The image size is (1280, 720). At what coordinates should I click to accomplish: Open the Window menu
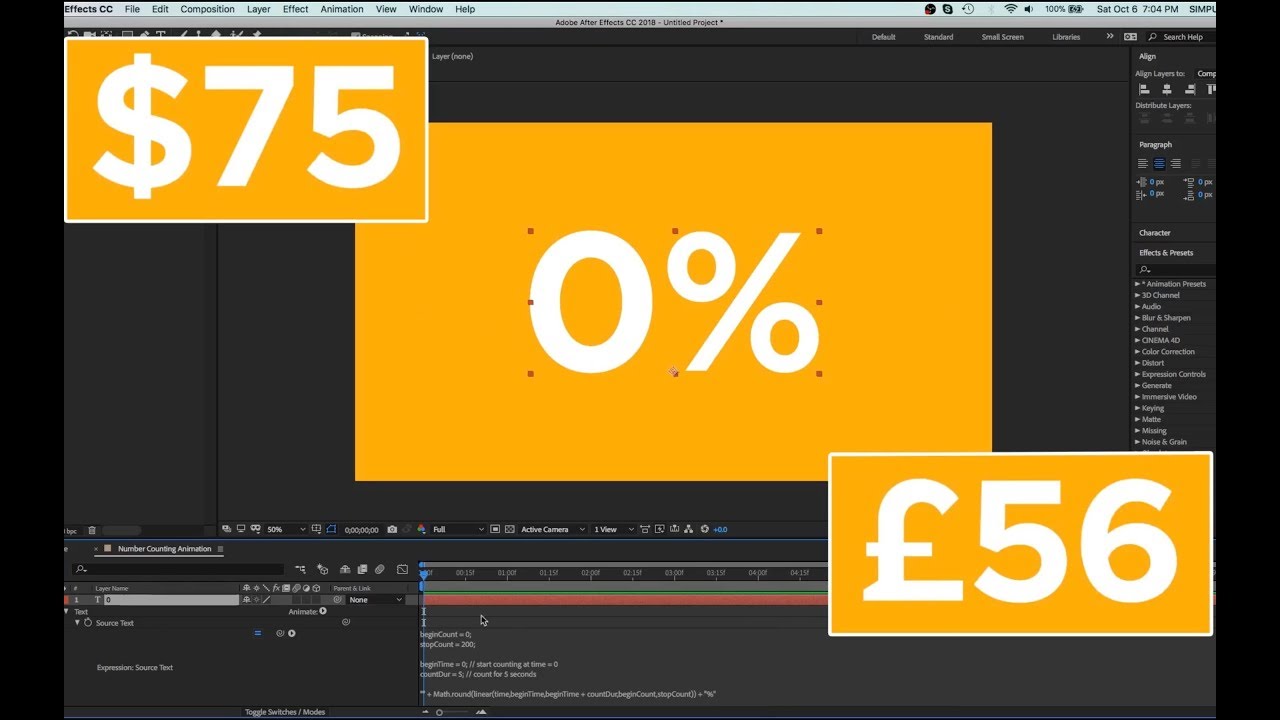426,9
